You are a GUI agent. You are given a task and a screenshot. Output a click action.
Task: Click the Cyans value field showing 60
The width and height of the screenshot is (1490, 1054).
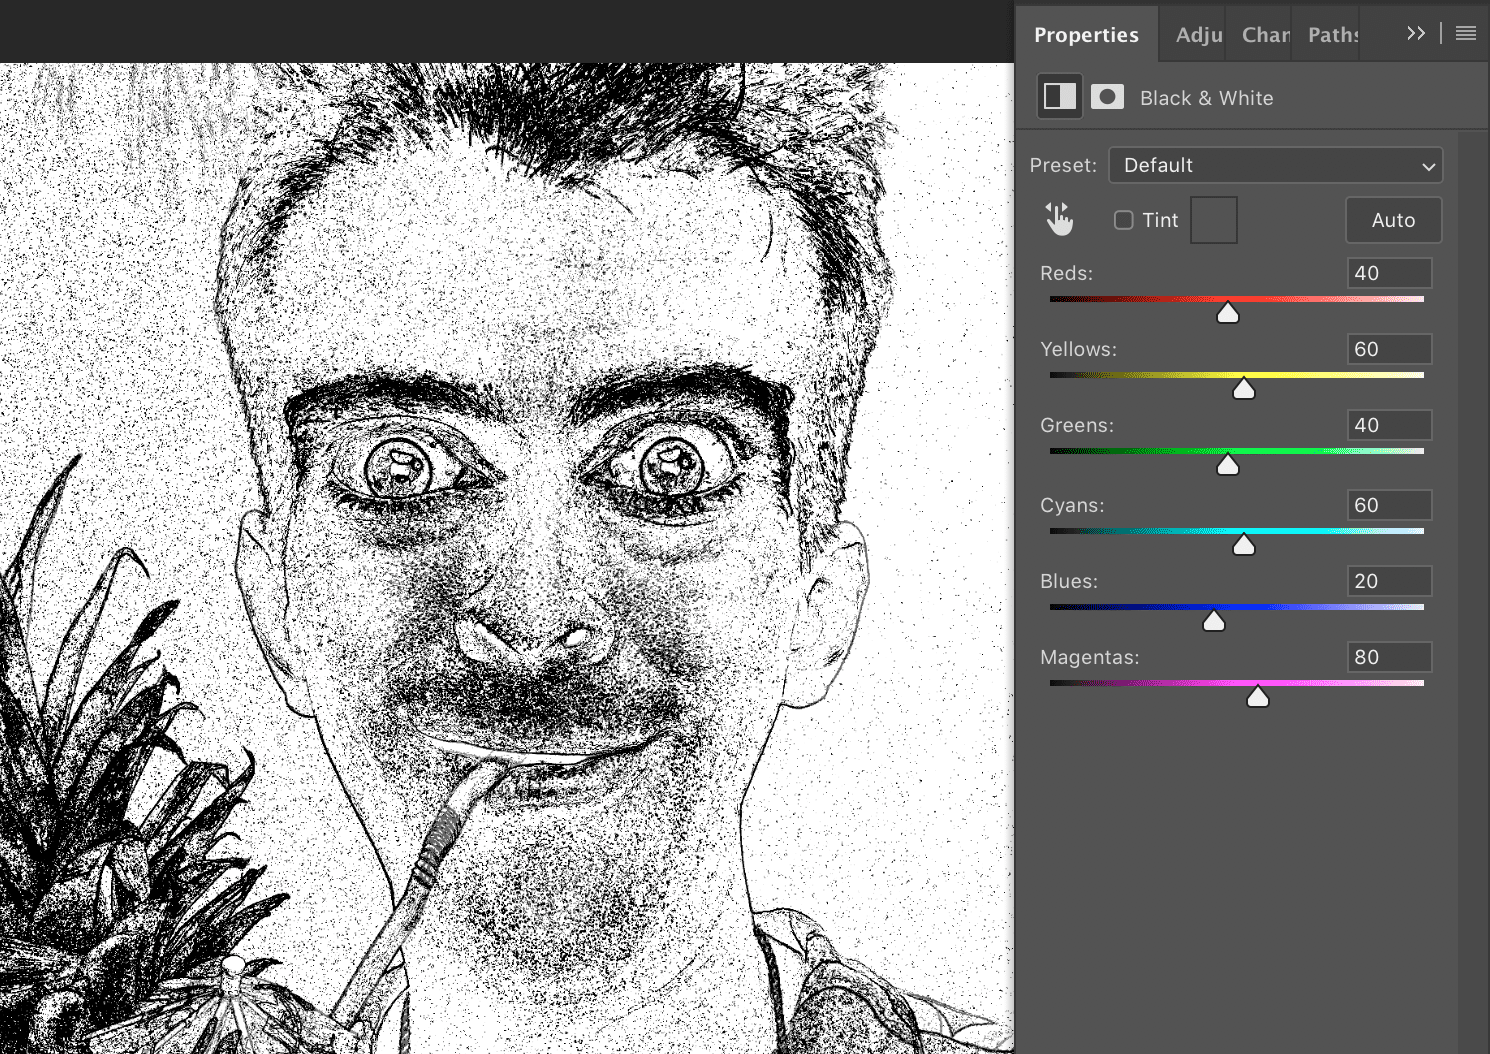(x=1389, y=504)
